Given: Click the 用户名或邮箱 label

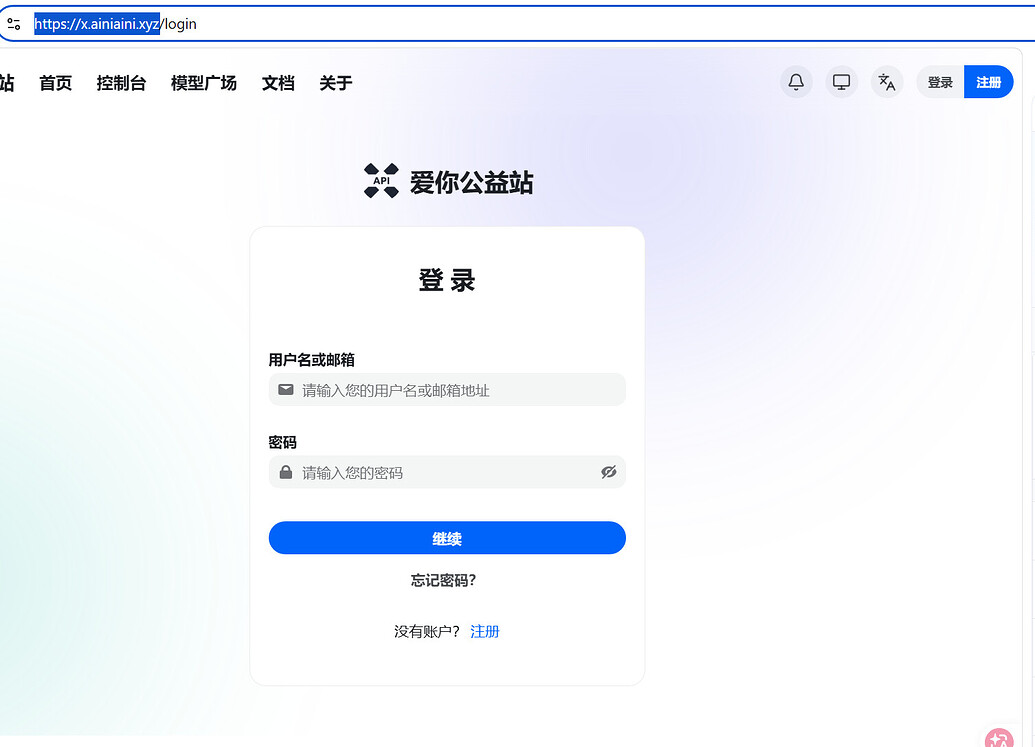Looking at the screenshot, I should pyautogui.click(x=312, y=360).
